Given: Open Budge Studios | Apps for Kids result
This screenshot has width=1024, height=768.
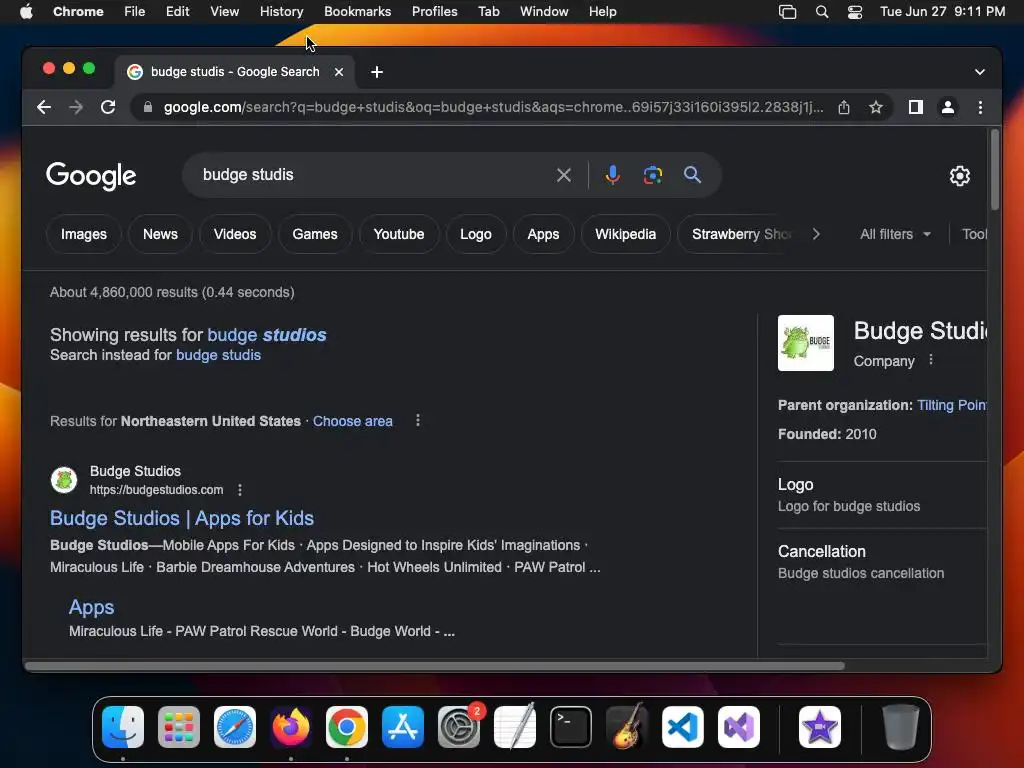Looking at the screenshot, I should pyautogui.click(x=182, y=518).
